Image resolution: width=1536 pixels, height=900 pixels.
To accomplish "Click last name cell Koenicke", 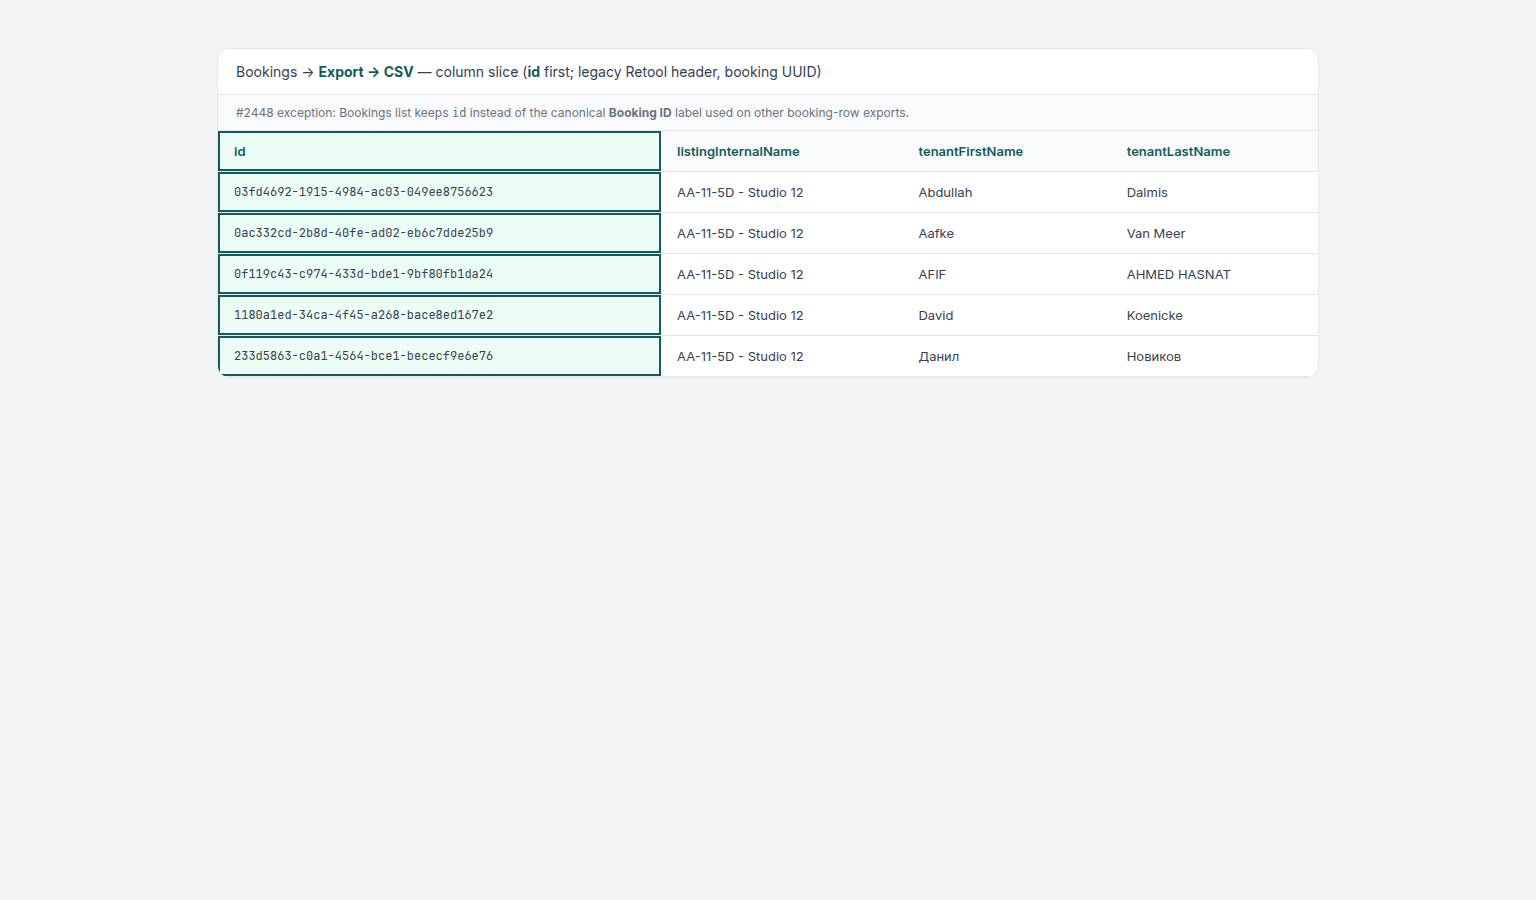I will click(1214, 315).
